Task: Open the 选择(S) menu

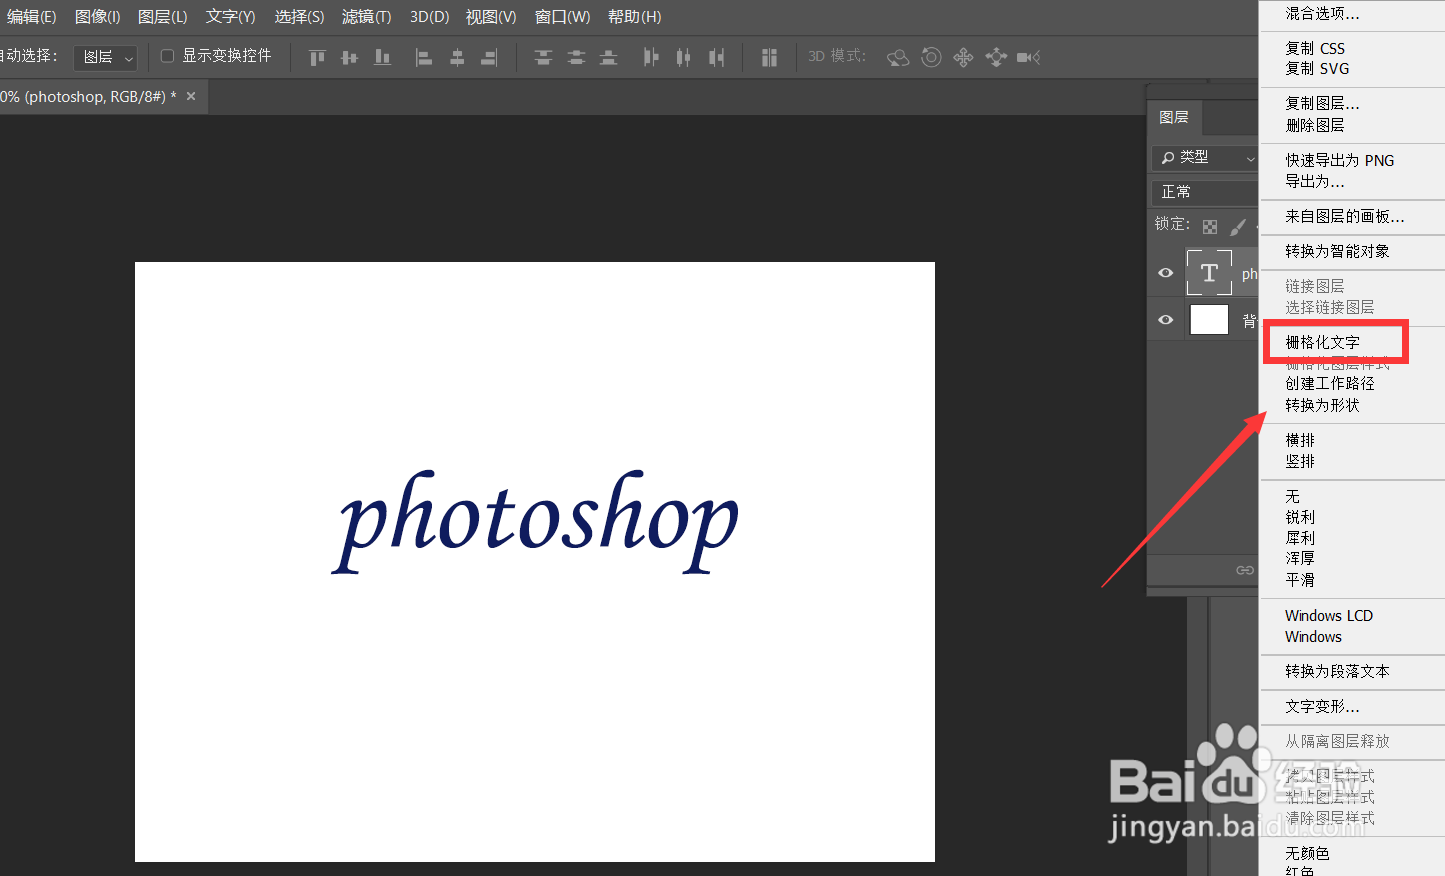Action: [x=299, y=17]
